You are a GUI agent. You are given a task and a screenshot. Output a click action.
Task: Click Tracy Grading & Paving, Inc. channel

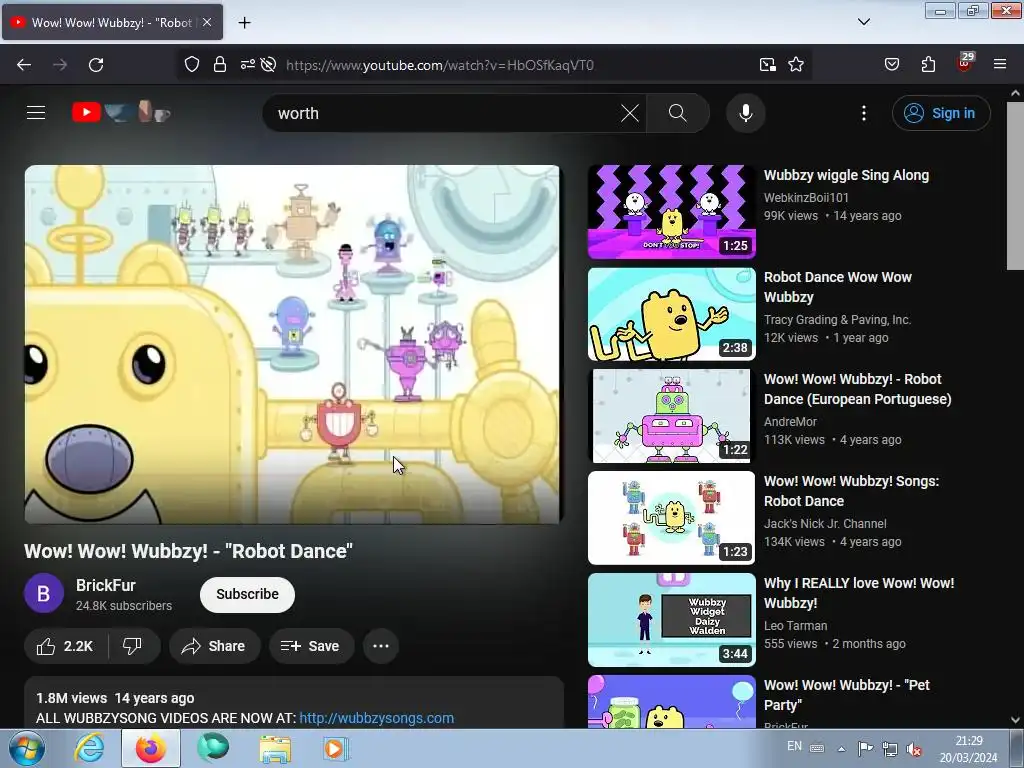[837, 319]
